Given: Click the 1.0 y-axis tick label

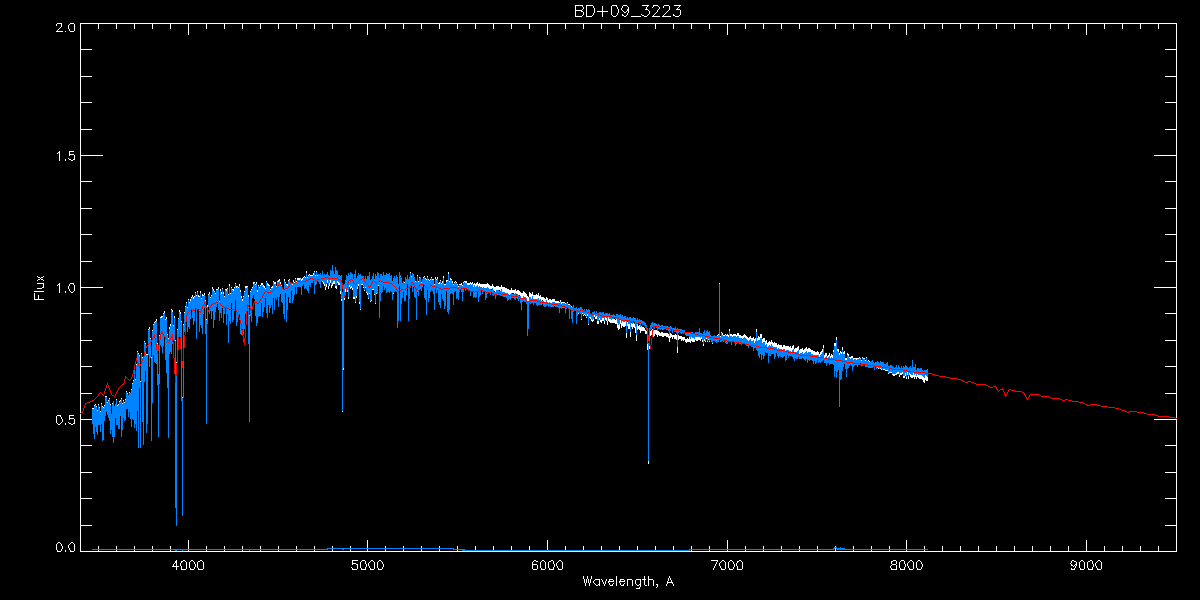Looking at the screenshot, I should [65, 288].
